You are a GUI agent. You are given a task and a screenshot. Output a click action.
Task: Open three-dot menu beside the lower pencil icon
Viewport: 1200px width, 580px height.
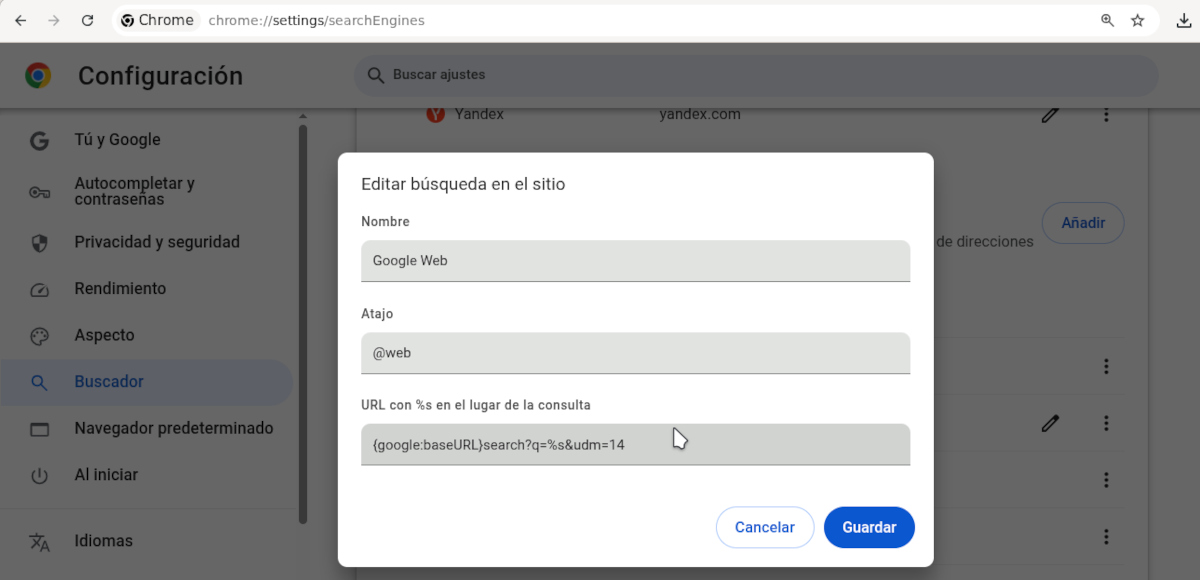1106,424
